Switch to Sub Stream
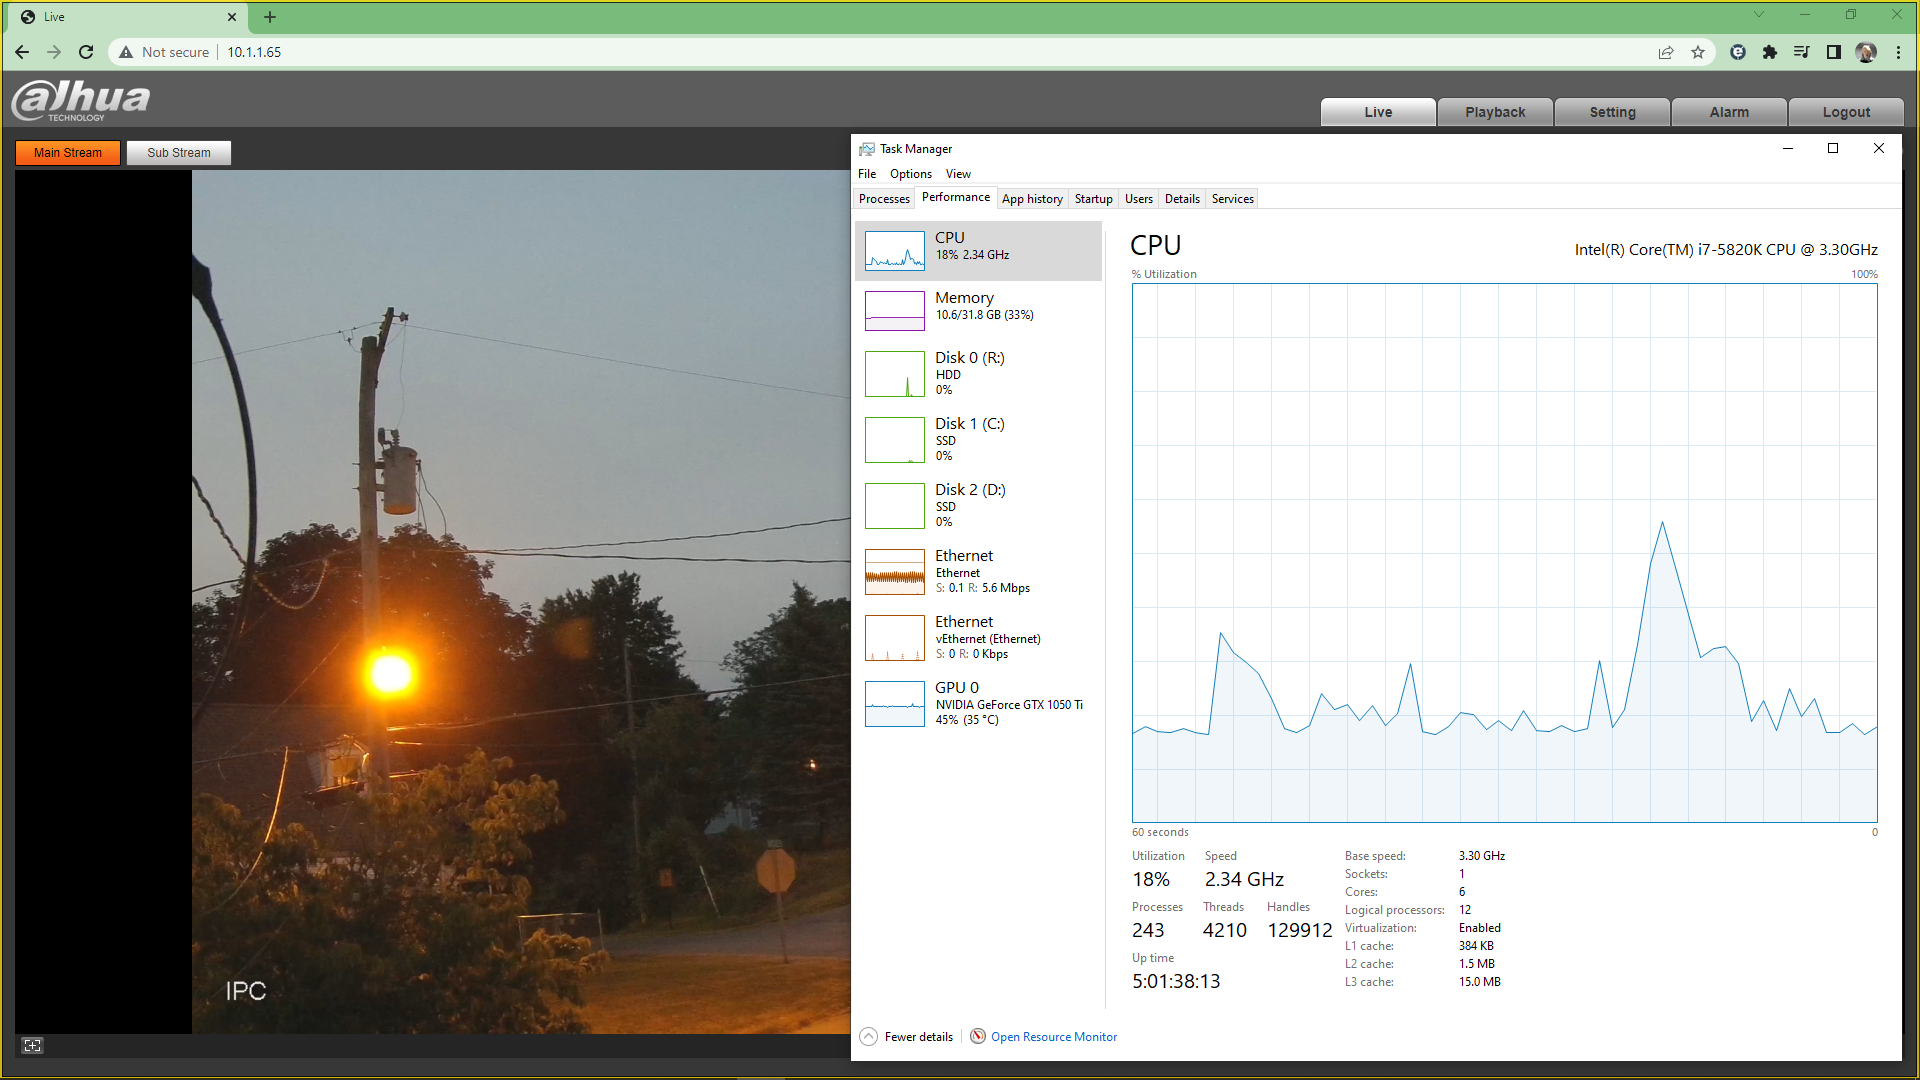1920x1080 pixels. [x=179, y=153]
